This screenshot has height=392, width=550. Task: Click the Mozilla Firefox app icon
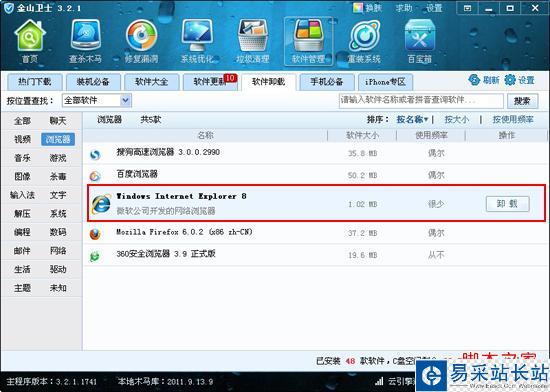click(x=95, y=234)
